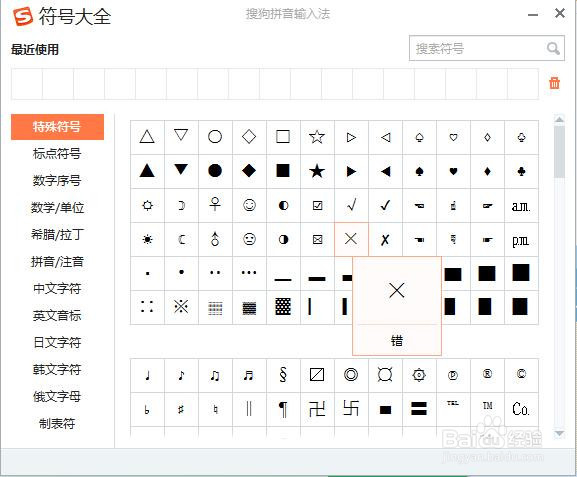Pick the reference mark ※ symbol
The height and width of the screenshot is (477, 577).
[x=181, y=307]
